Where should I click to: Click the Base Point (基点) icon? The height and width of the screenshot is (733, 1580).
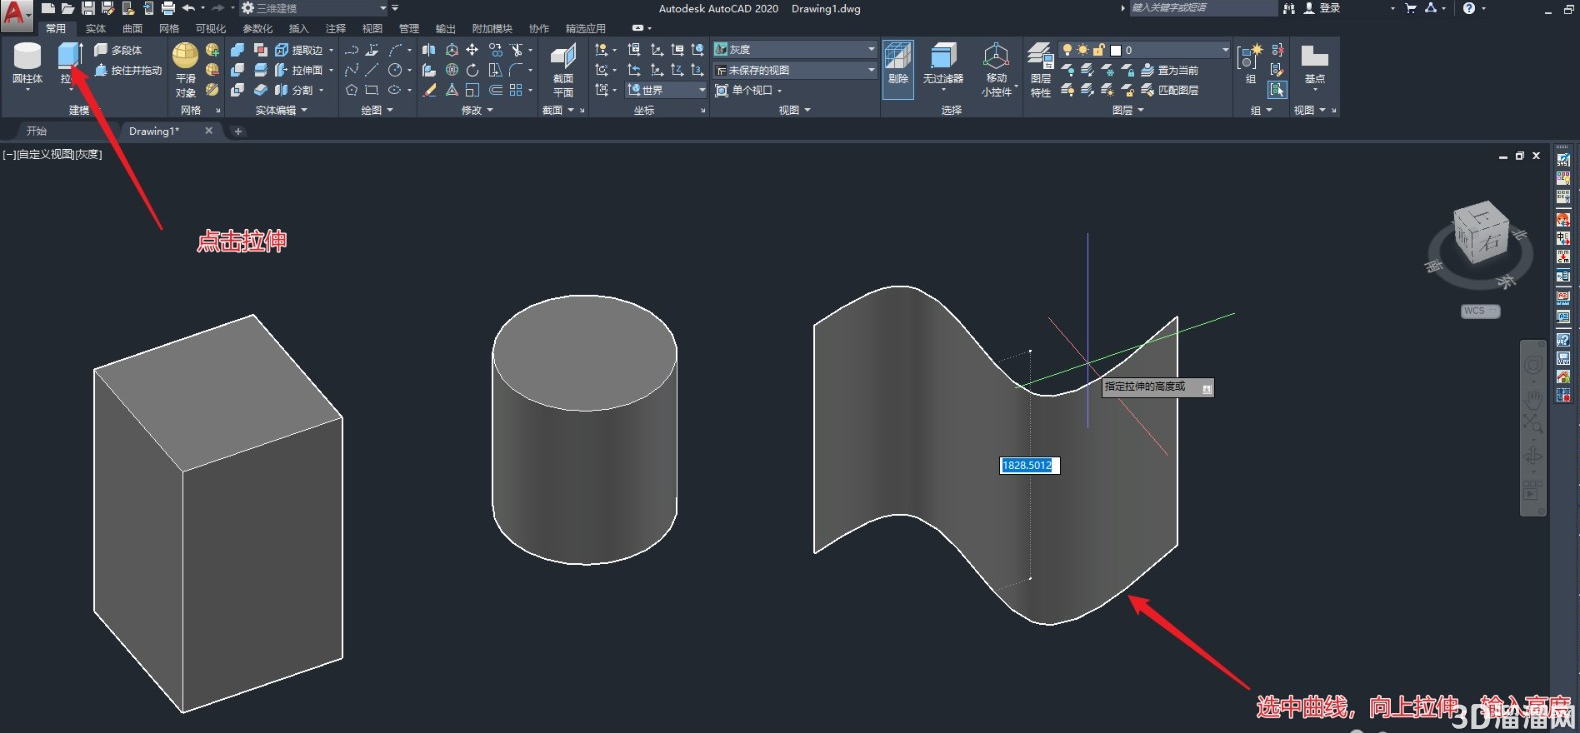click(x=1314, y=64)
